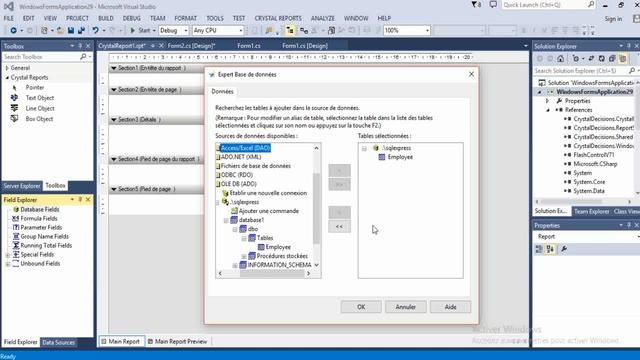
Task: Click 'Ajouter une commande' item
Action: click(x=269, y=211)
